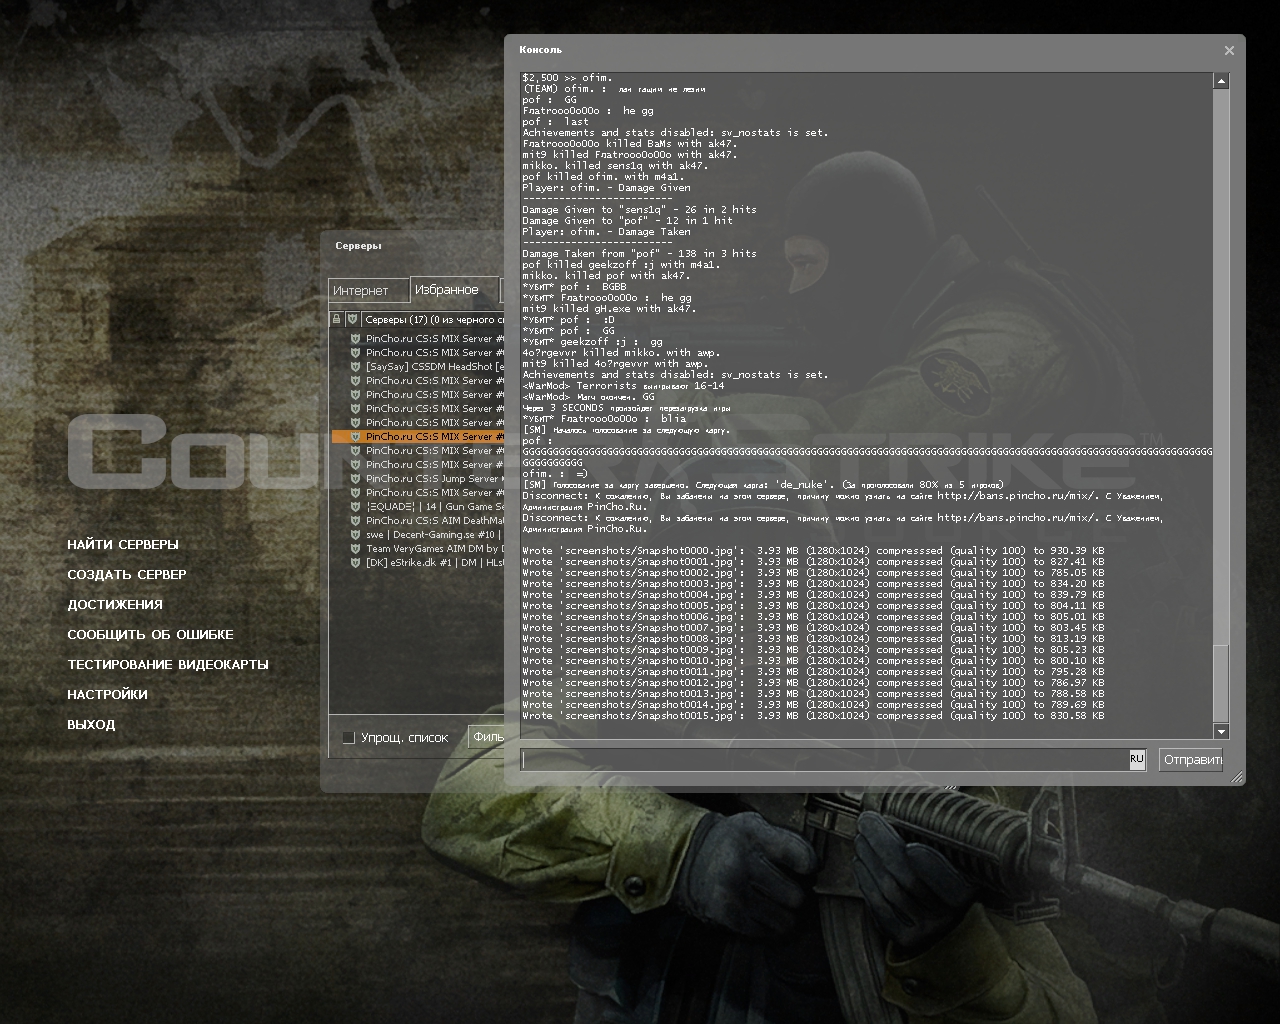Select the highlighted PinCho.ru CS:S MIX Server row
This screenshot has width=1280, height=1024.
418,437
